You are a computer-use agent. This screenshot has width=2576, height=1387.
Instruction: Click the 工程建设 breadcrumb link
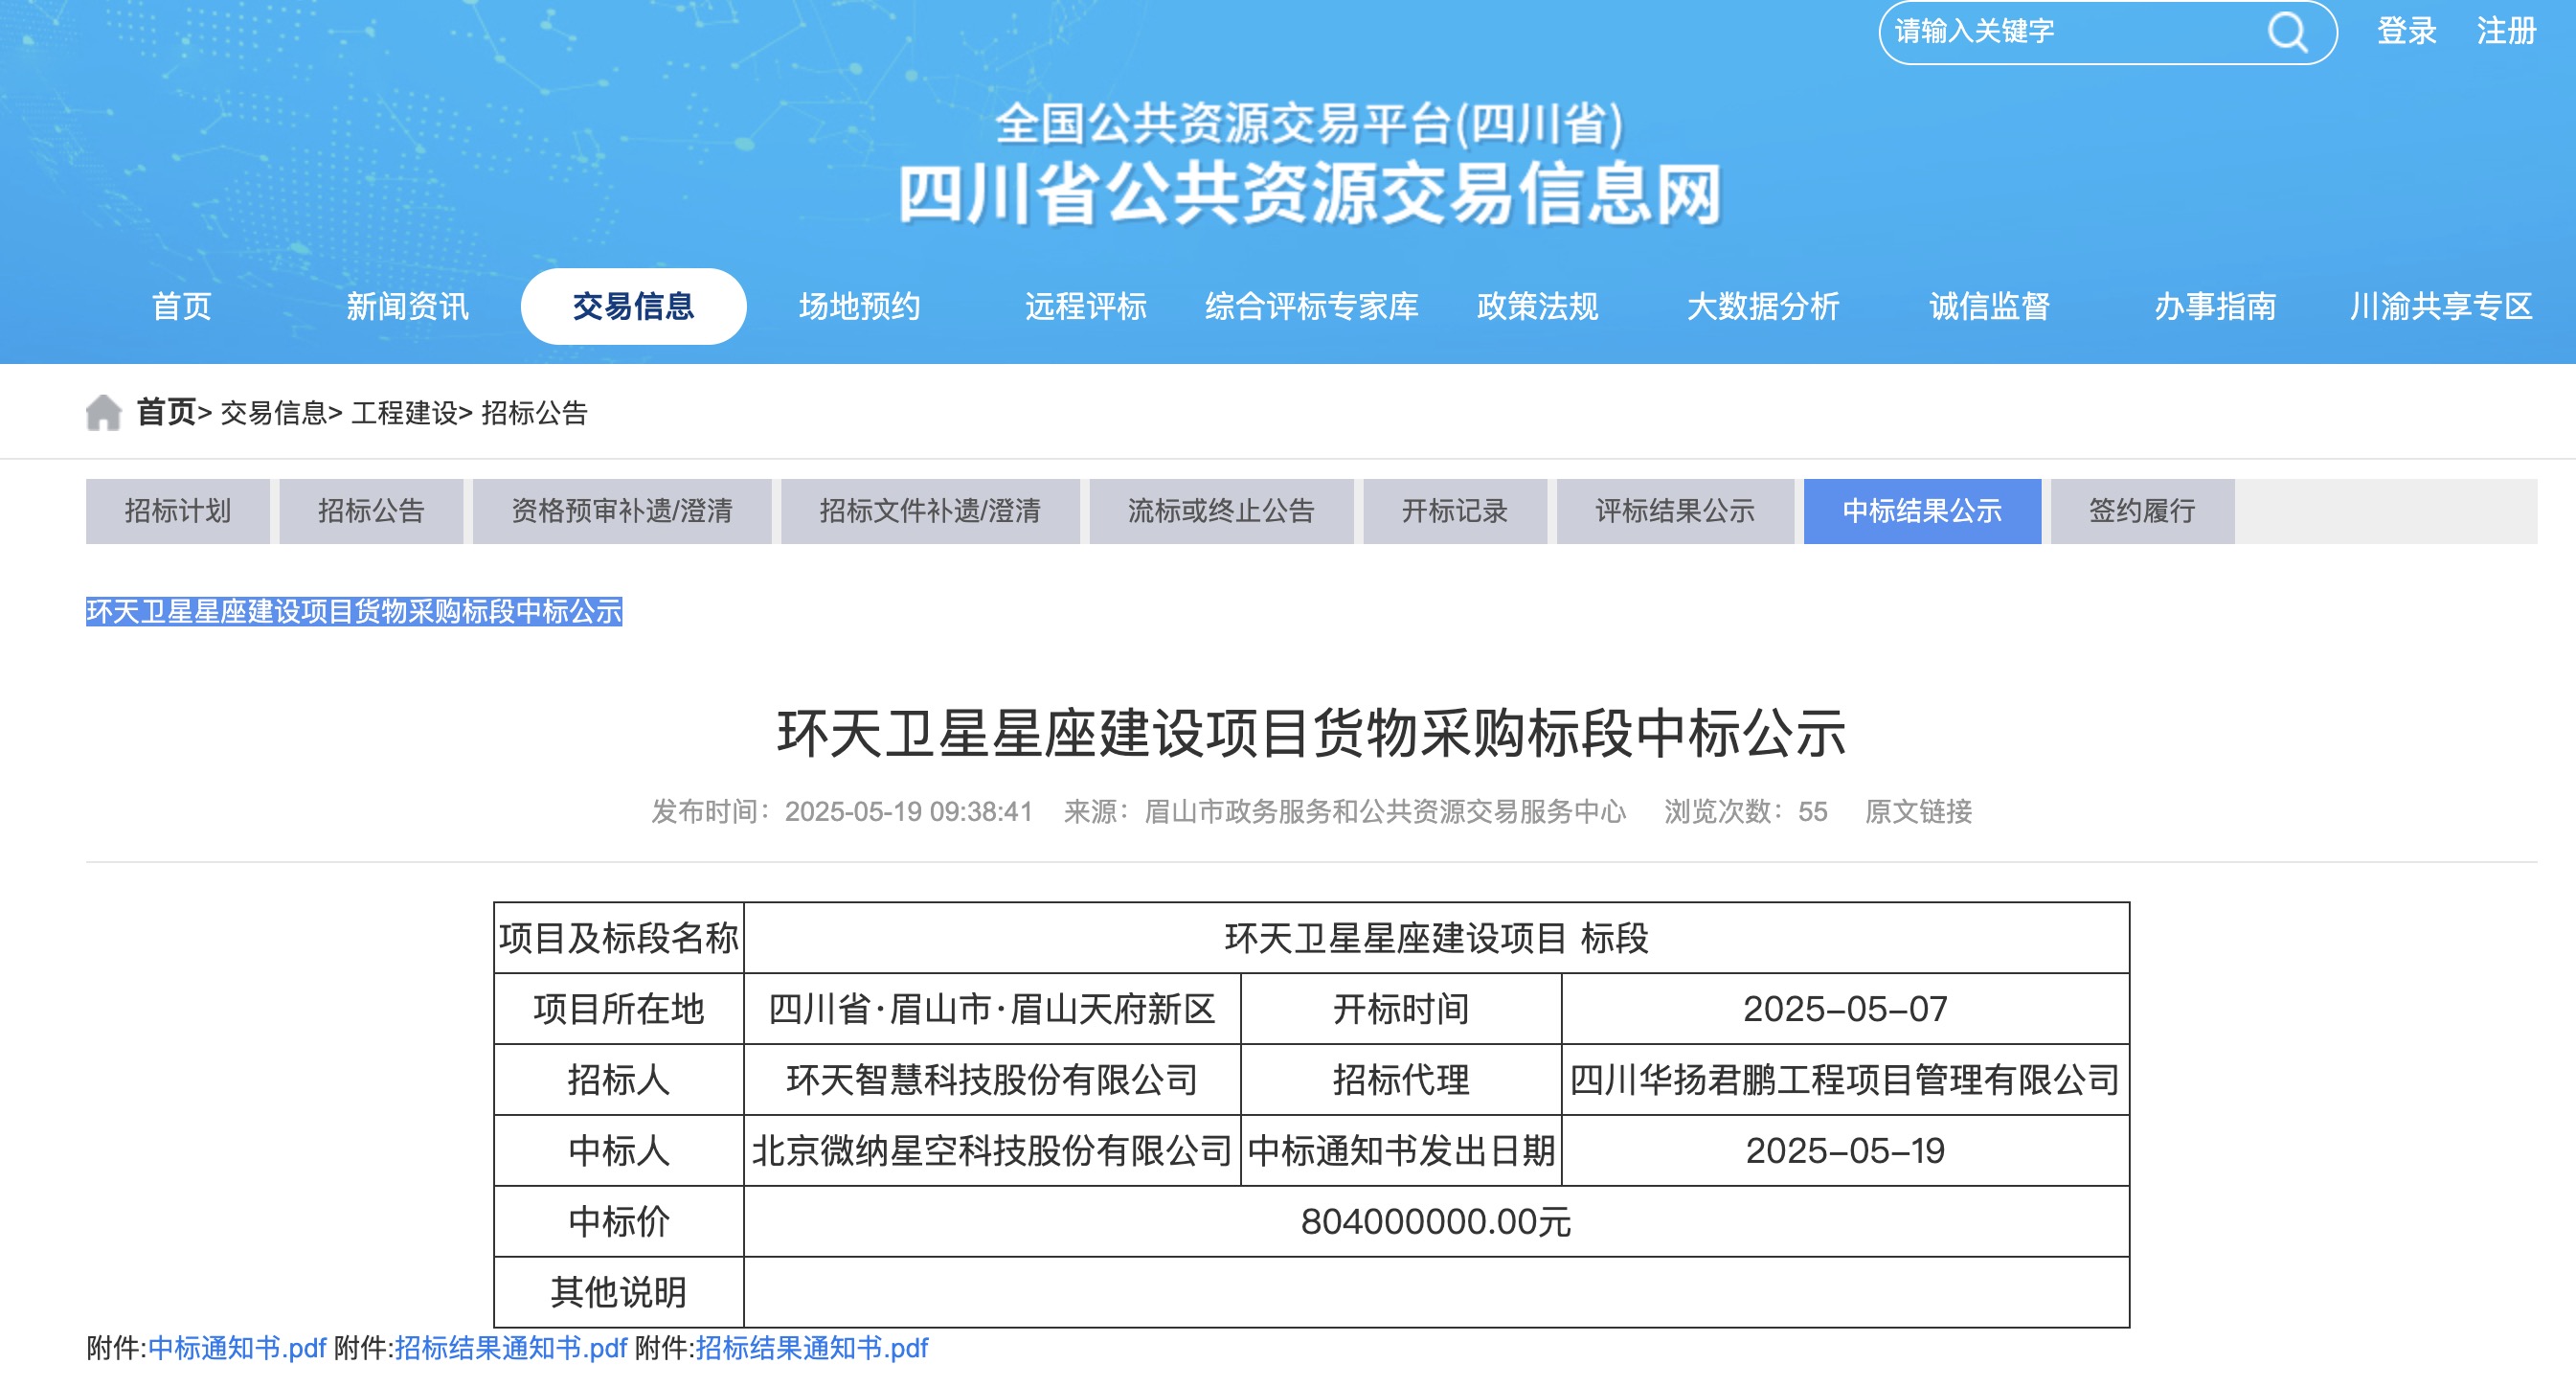click(x=404, y=413)
